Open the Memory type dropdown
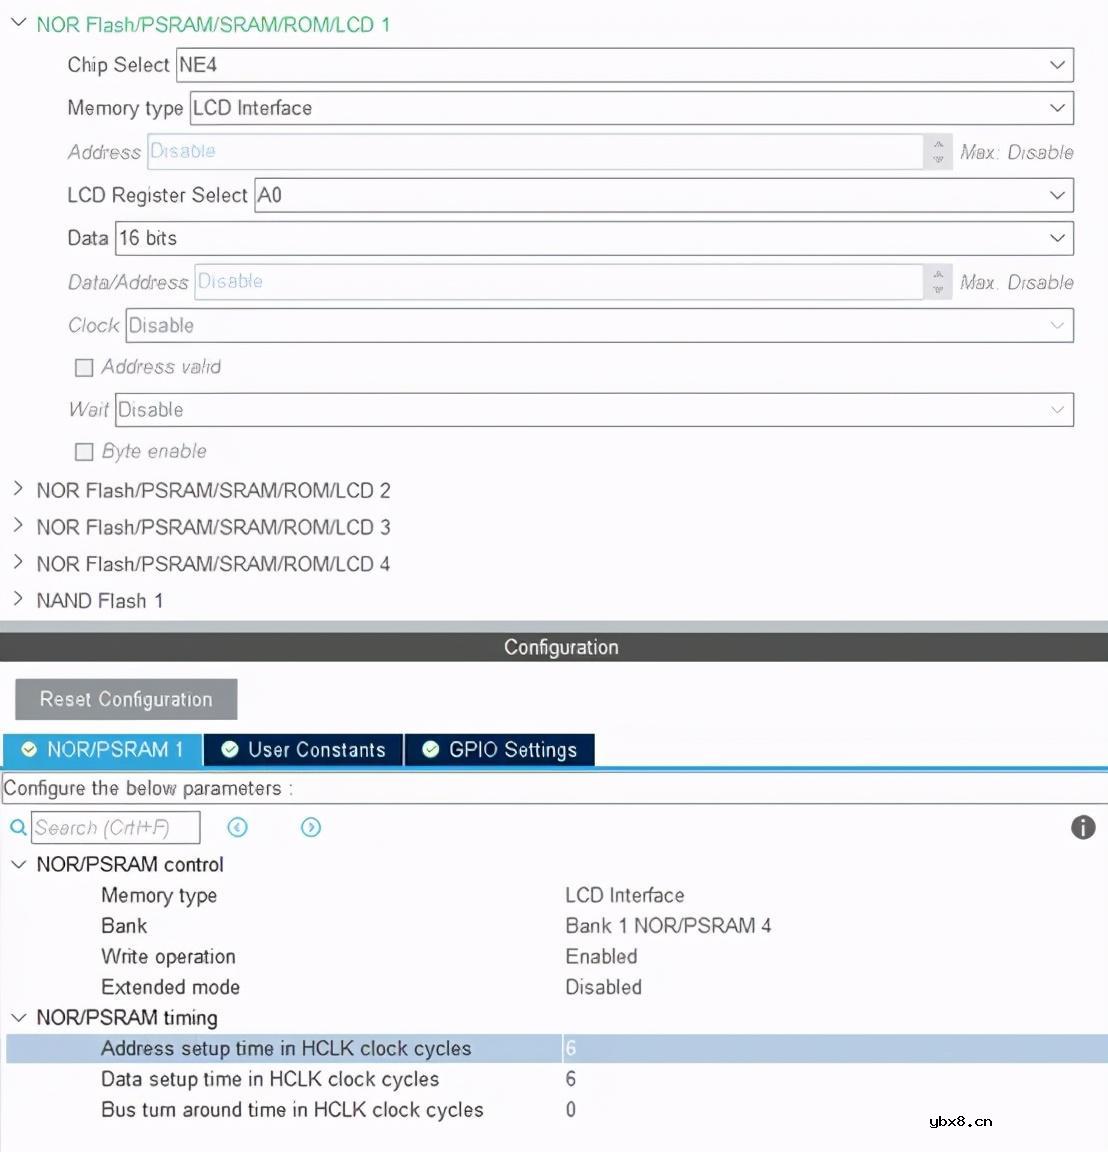The image size is (1108, 1152). (631, 108)
